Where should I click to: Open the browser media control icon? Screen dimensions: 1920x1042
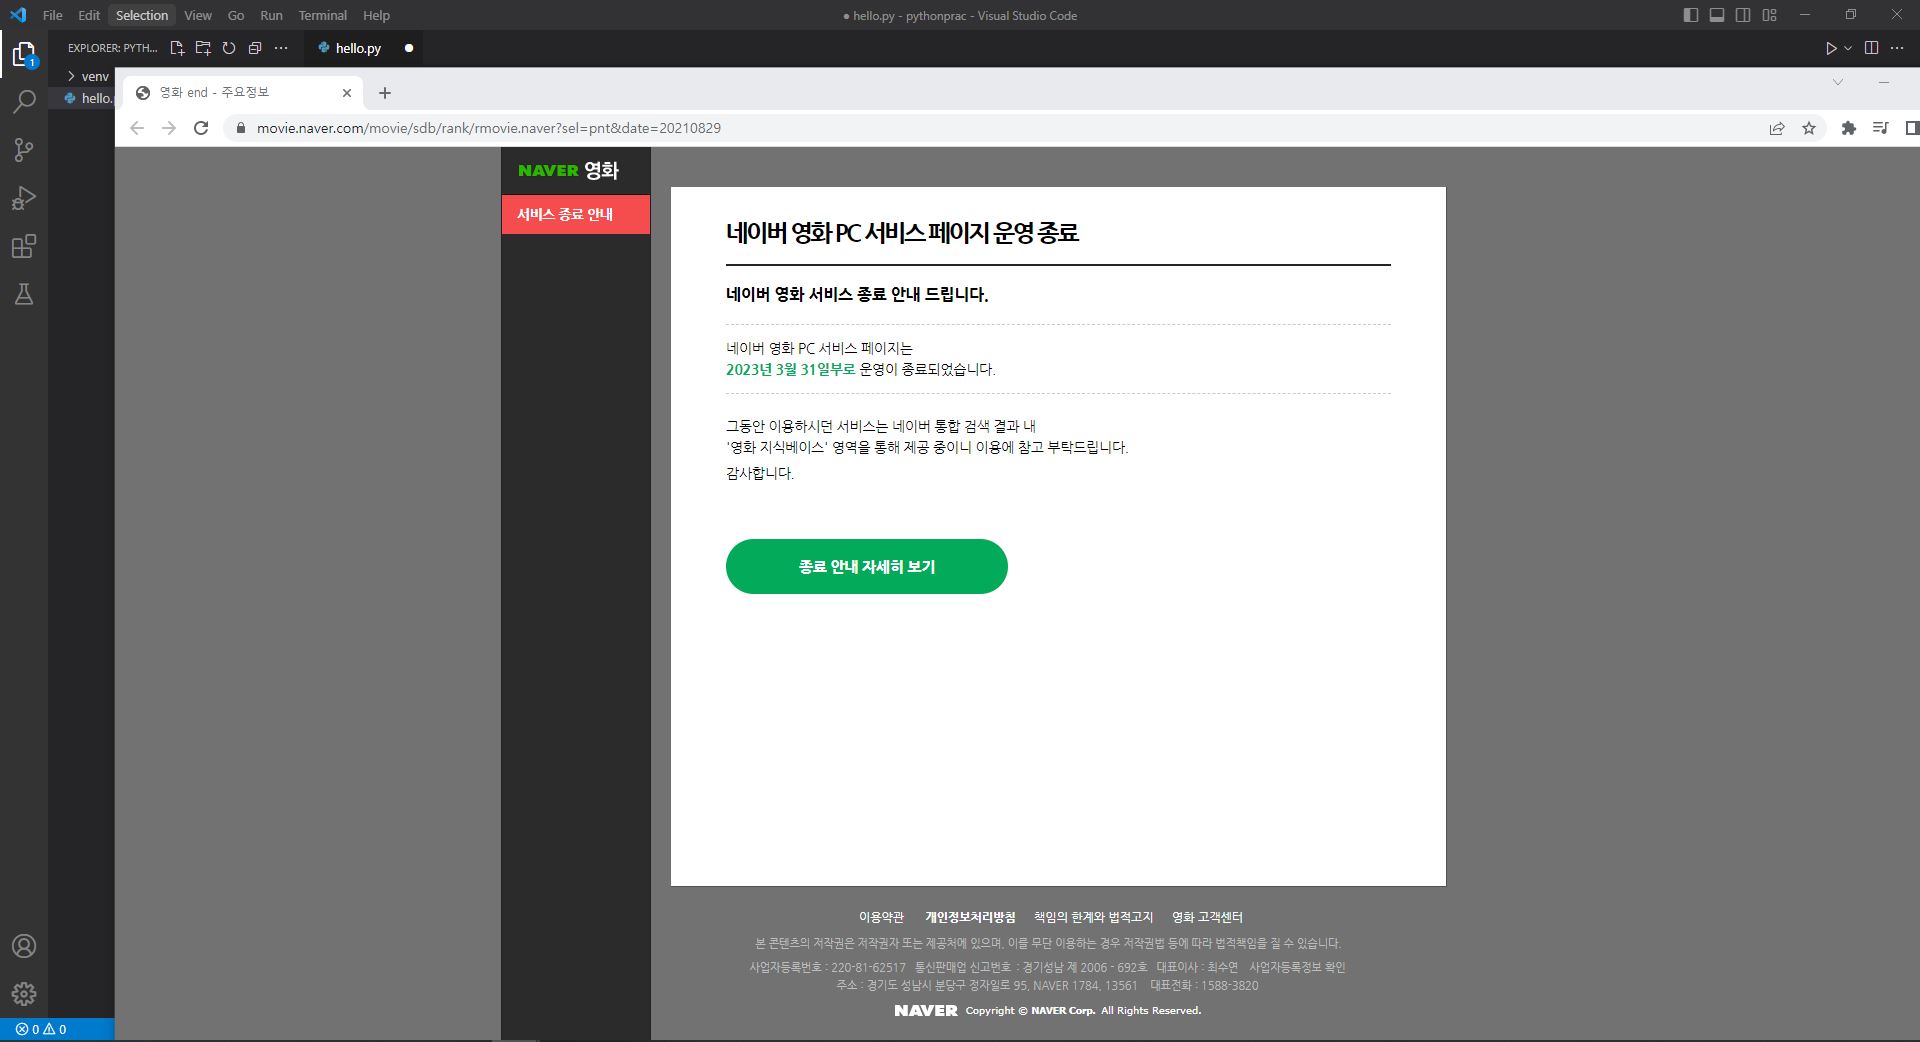(1881, 128)
